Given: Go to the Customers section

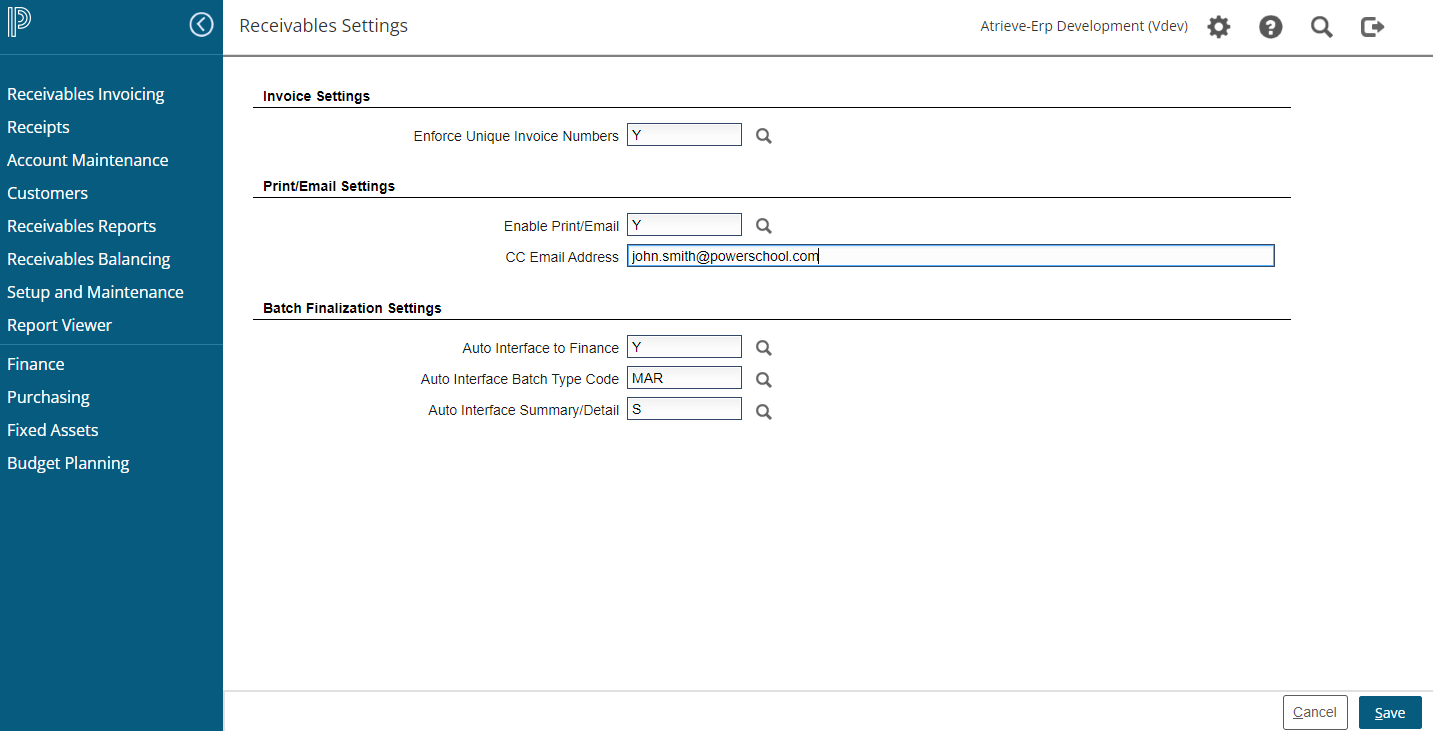Looking at the screenshot, I should [x=47, y=193].
